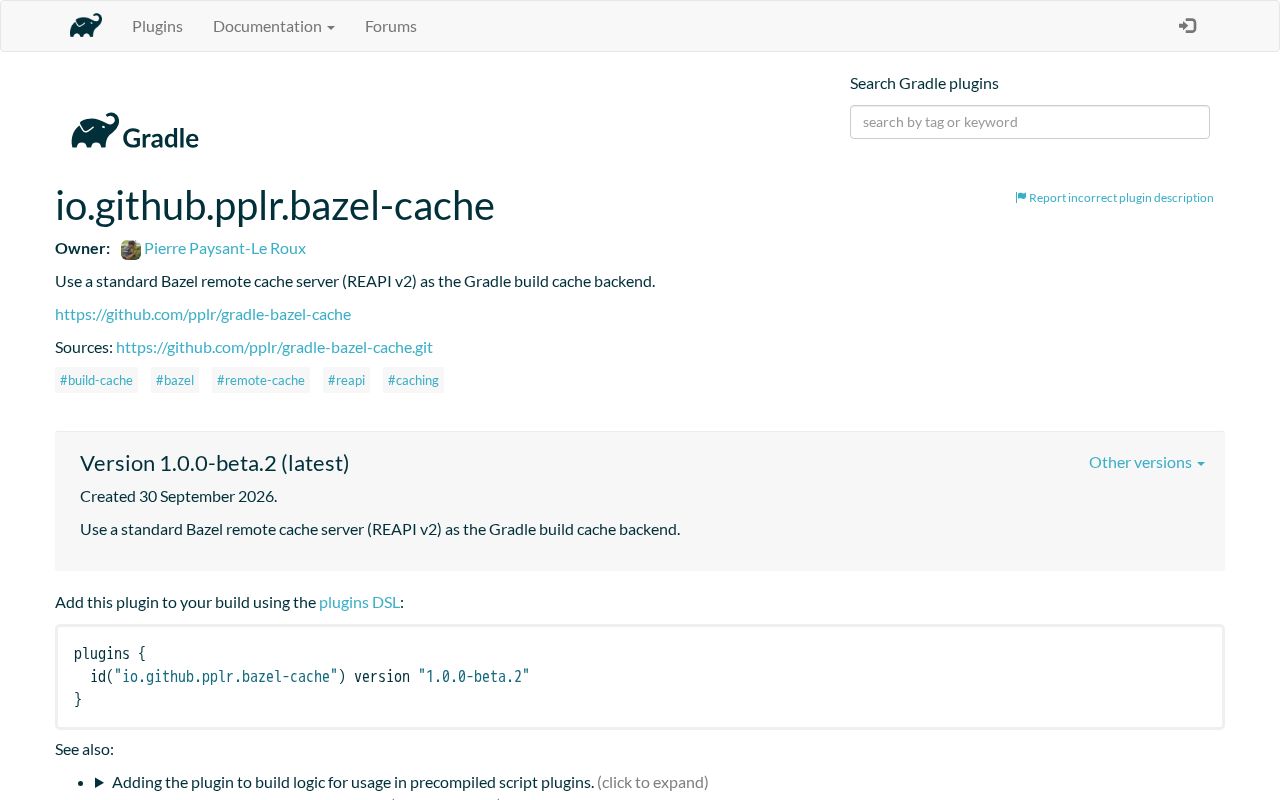Click the Gradle elephant icon in navbar
1280x800 pixels.
86,26
